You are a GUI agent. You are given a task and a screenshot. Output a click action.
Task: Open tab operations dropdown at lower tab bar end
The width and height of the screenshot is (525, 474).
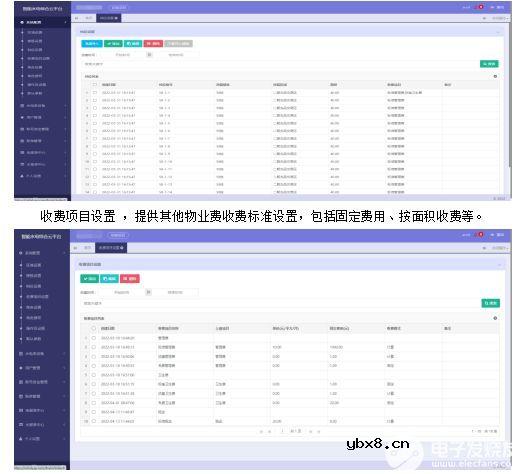coord(500,248)
